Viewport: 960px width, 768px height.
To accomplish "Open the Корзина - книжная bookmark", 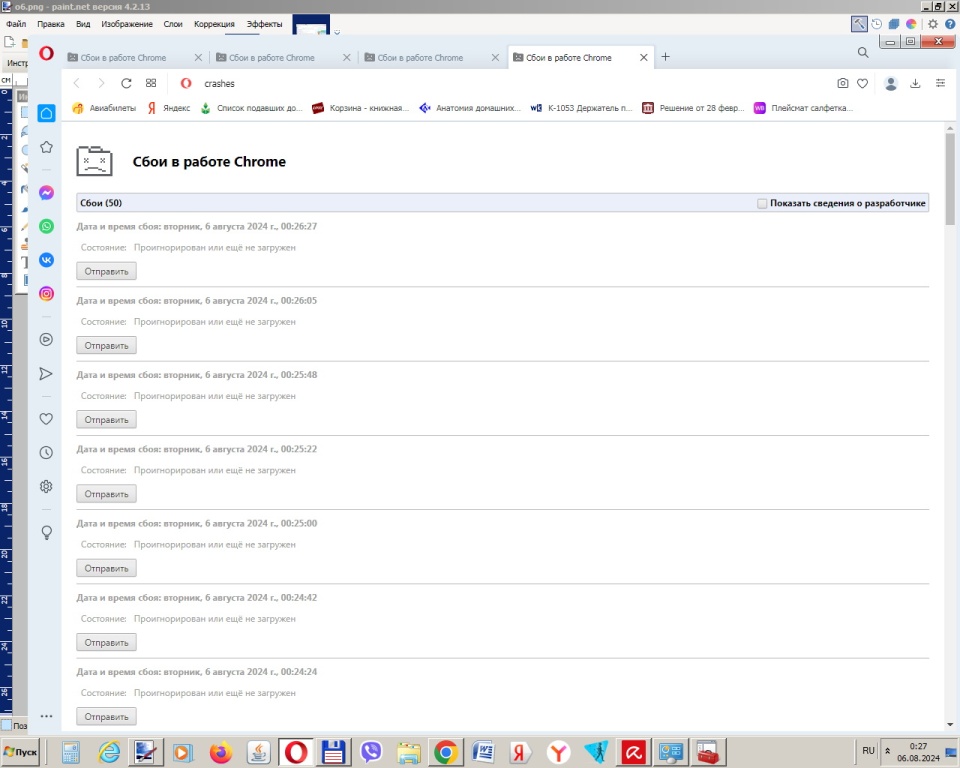I will pyautogui.click(x=361, y=108).
